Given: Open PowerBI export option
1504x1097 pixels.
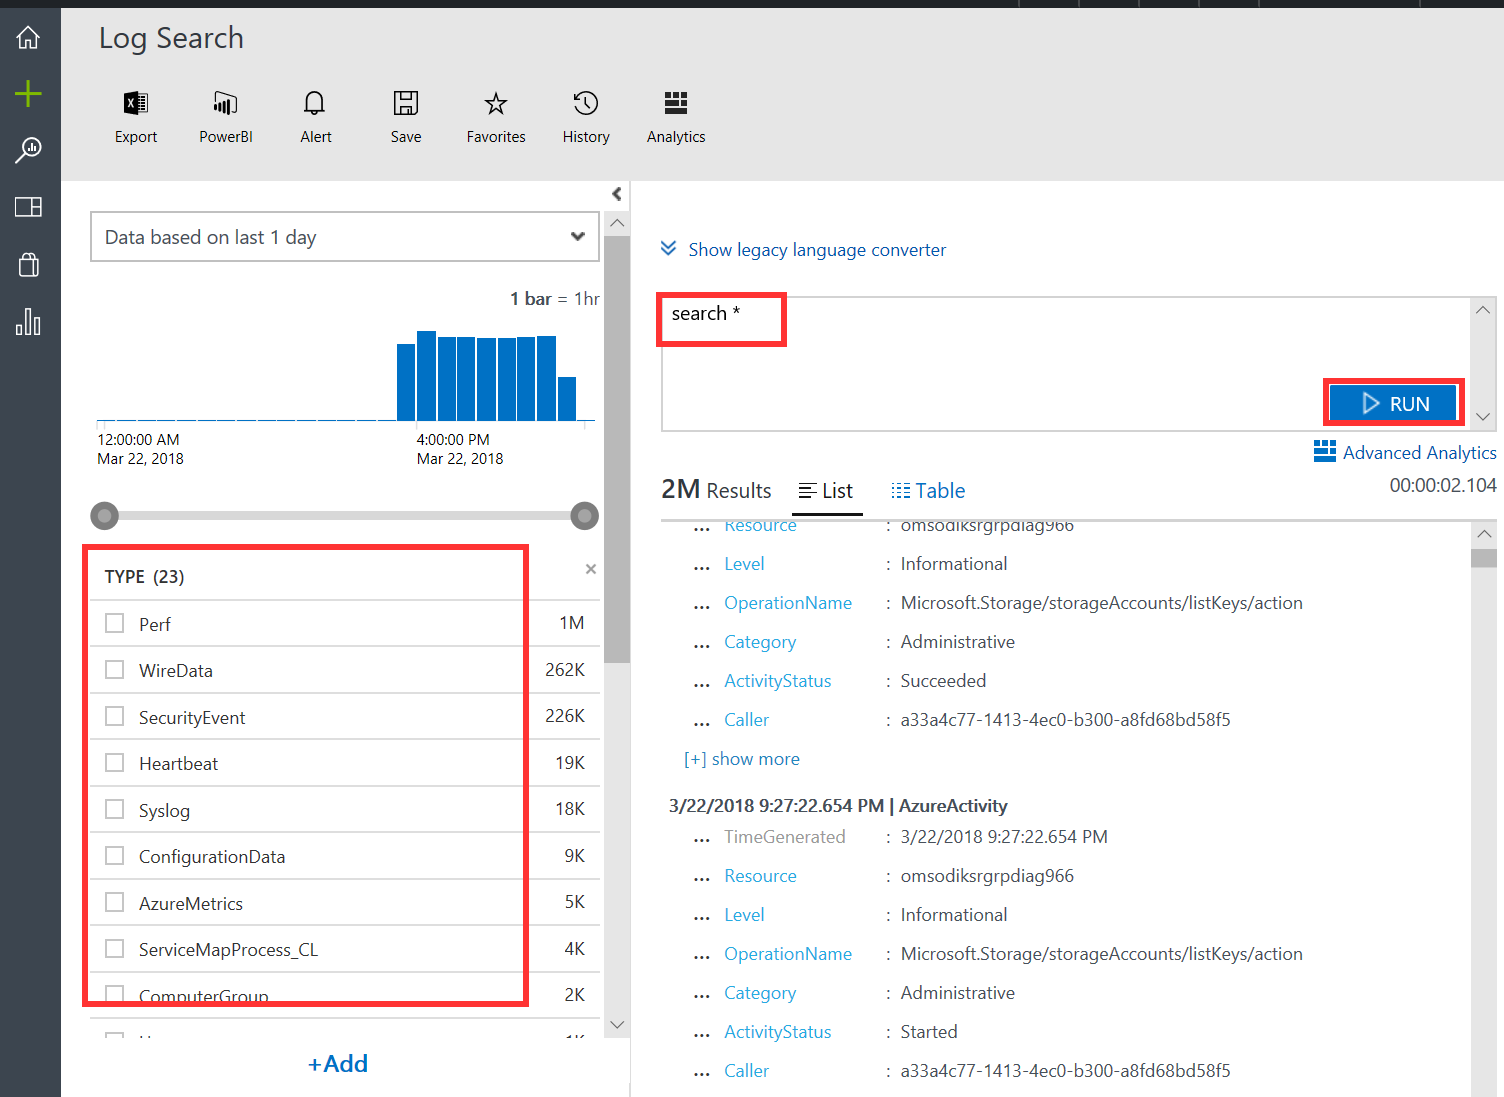Looking at the screenshot, I should pos(226,117).
